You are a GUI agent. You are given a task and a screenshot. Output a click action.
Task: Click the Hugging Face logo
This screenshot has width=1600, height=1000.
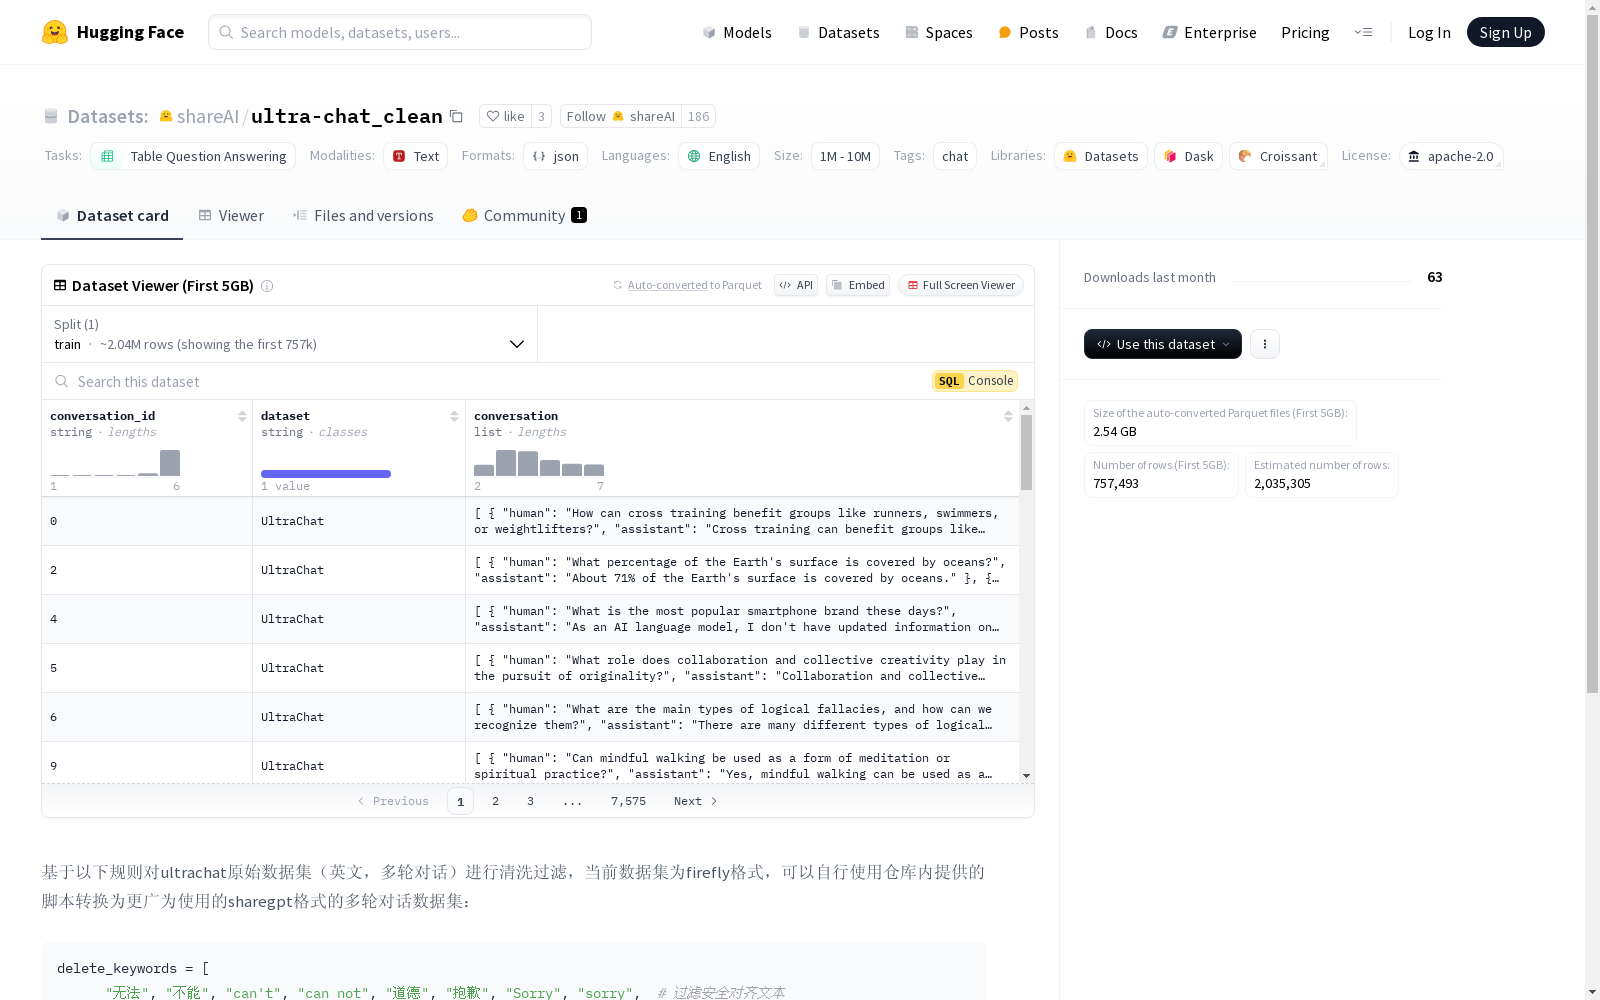tap(113, 32)
